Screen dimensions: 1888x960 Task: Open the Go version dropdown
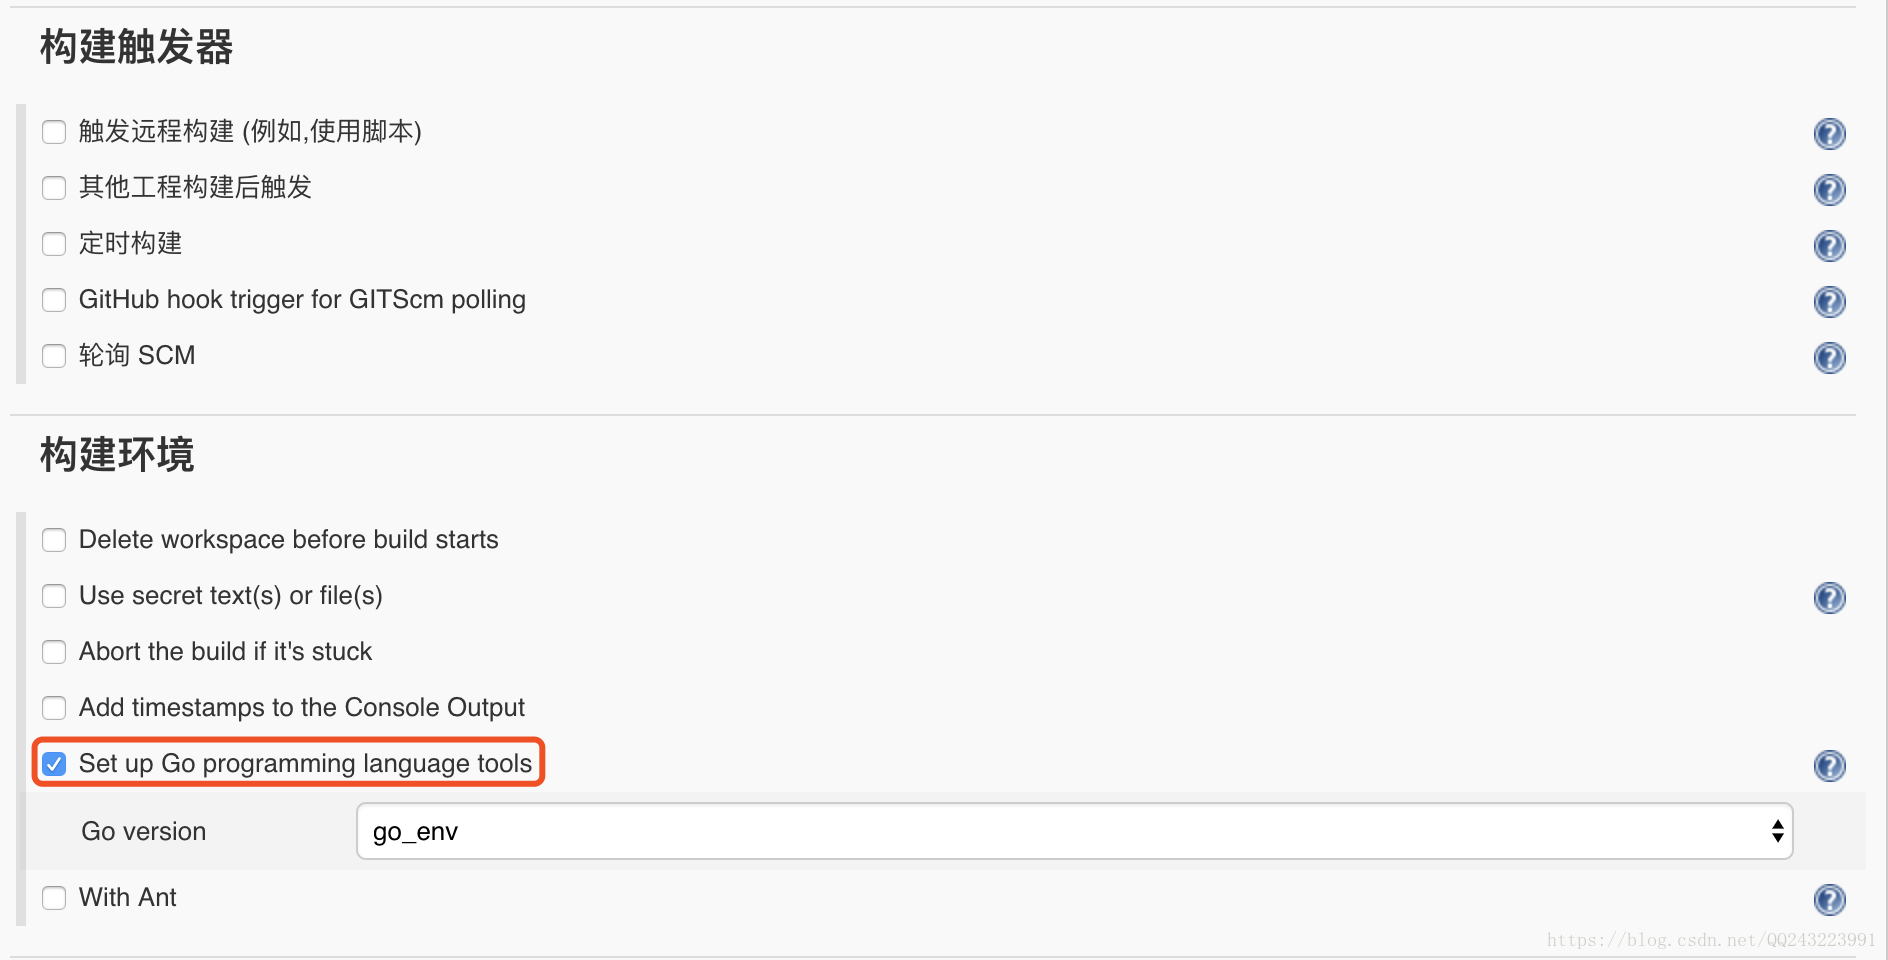coord(1074,831)
